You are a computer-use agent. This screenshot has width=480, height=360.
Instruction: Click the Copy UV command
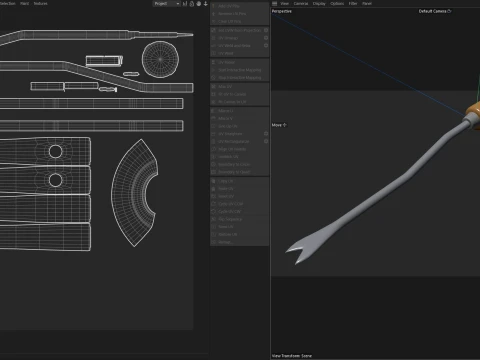[239, 181]
